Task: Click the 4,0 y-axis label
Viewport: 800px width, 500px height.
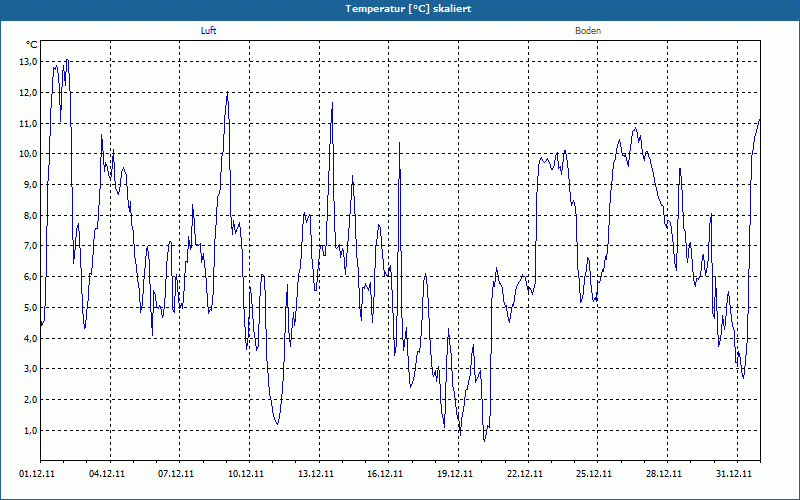Action: click(31, 338)
